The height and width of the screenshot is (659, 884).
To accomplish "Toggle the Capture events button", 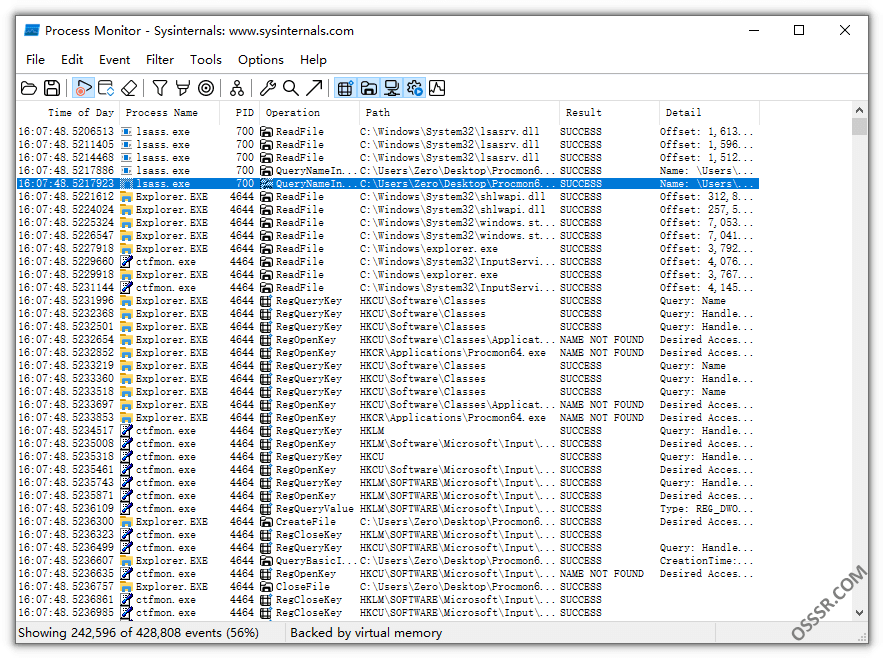I will pos(83,88).
